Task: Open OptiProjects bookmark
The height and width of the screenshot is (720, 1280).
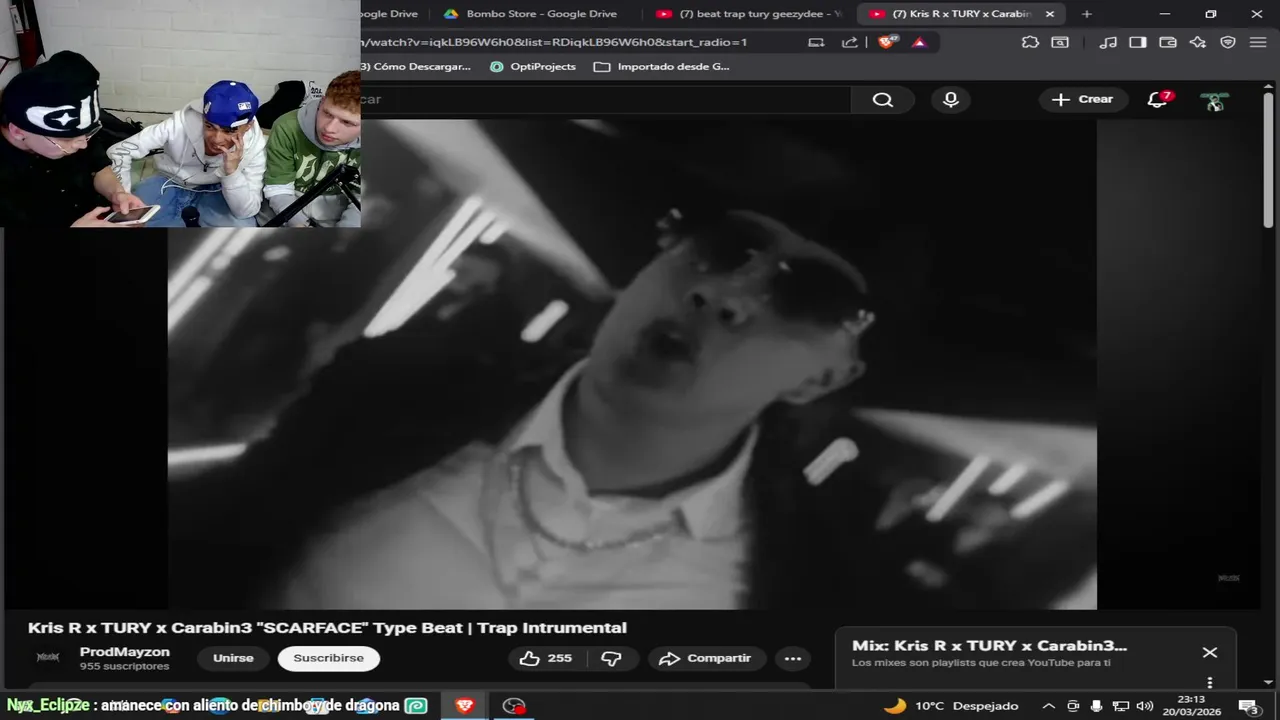Action: coord(532,67)
